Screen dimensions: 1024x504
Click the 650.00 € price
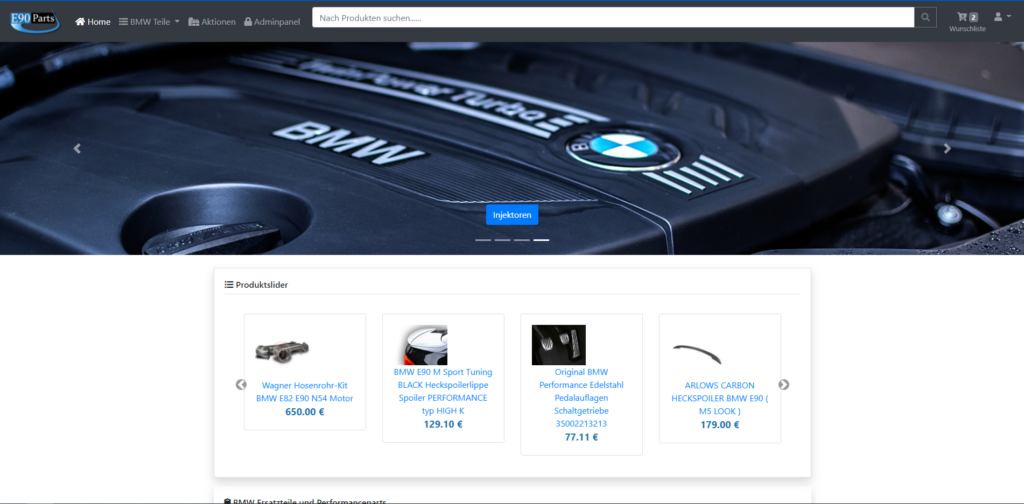304,412
